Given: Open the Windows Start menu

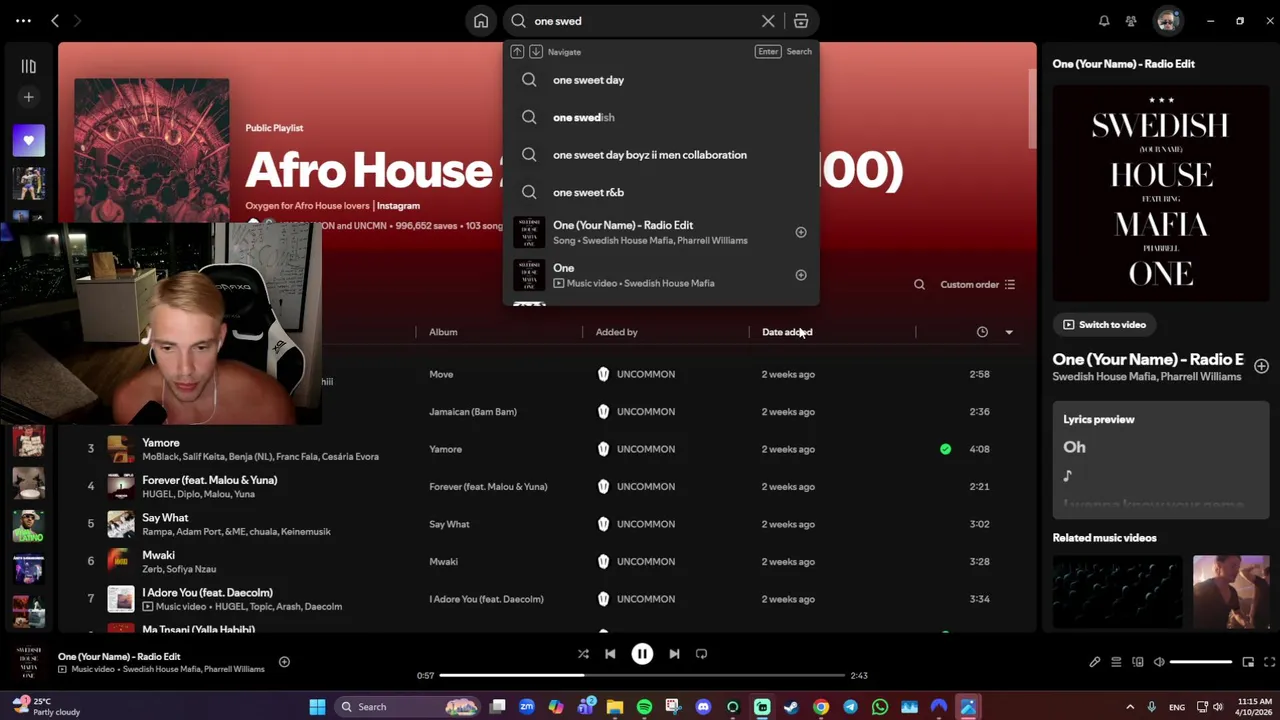Looking at the screenshot, I should (317, 707).
